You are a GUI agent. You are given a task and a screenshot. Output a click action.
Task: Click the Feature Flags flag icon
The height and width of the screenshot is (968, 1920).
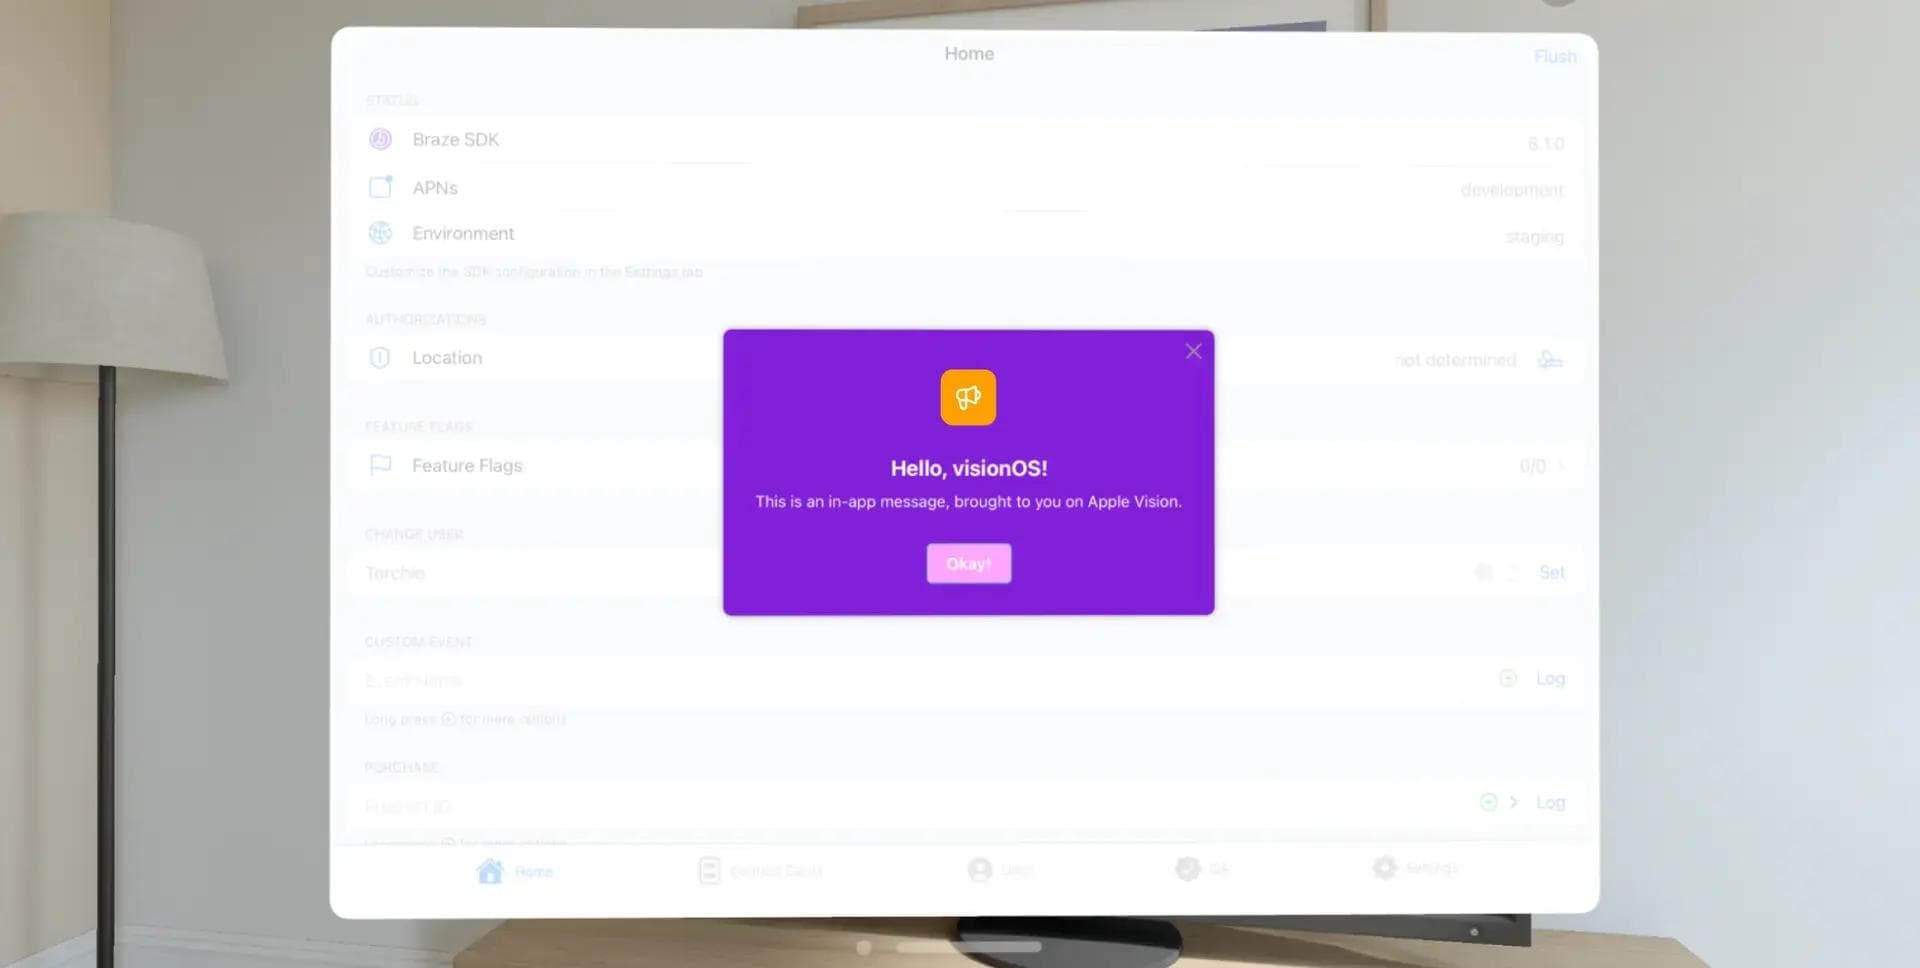pos(380,465)
